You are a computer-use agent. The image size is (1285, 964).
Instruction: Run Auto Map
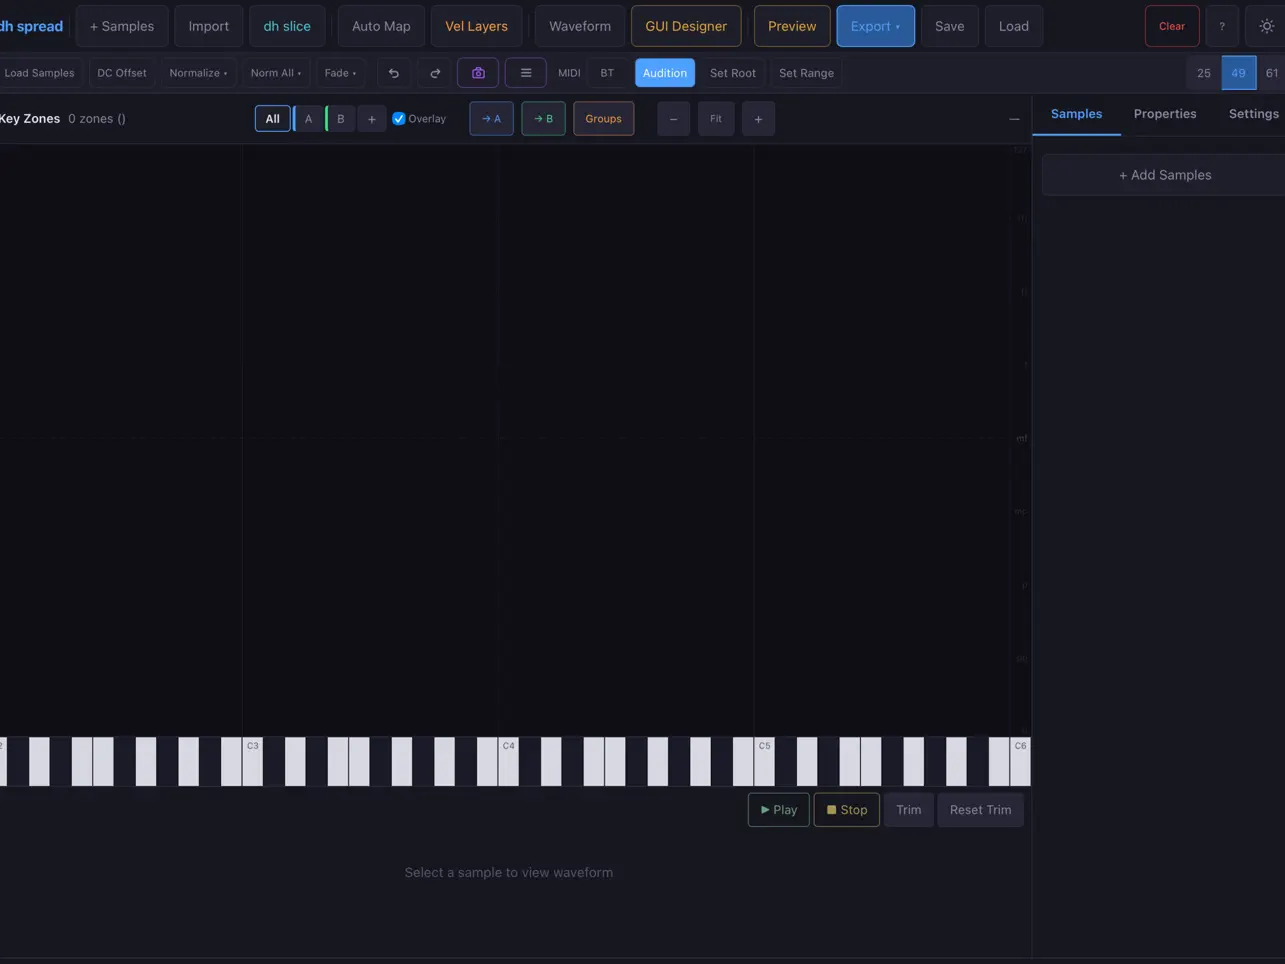(381, 26)
